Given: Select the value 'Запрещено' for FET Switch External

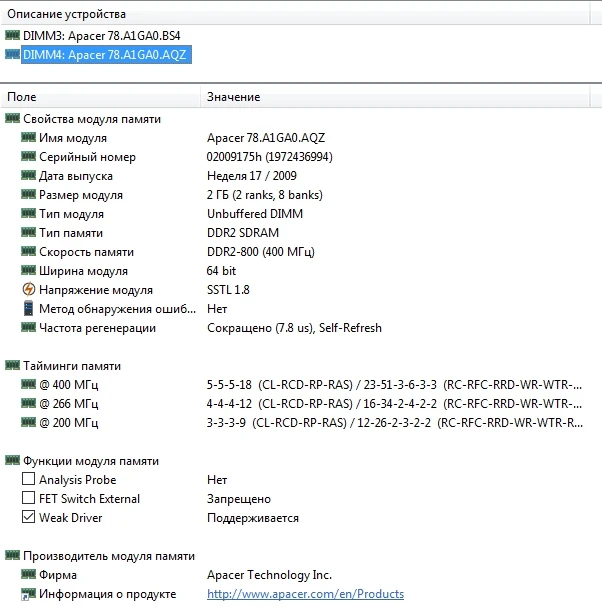Looking at the screenshot, I should point(239,499).
